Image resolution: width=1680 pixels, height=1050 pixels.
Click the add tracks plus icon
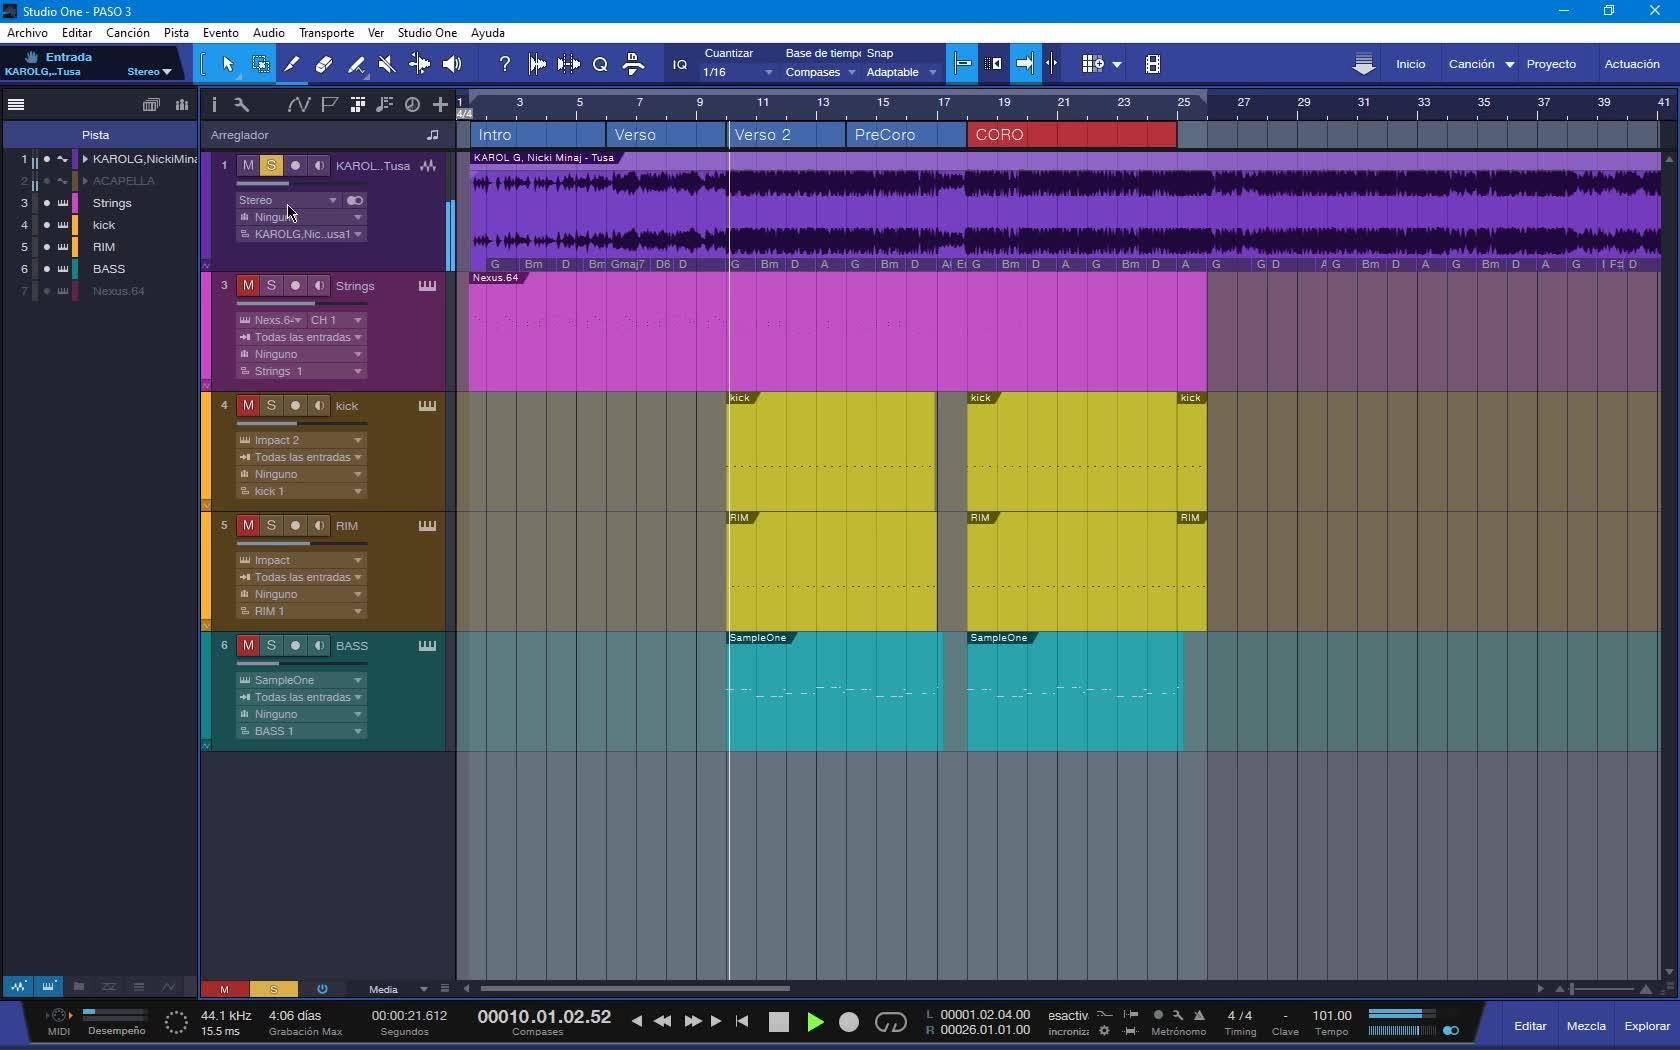point(439,104)
